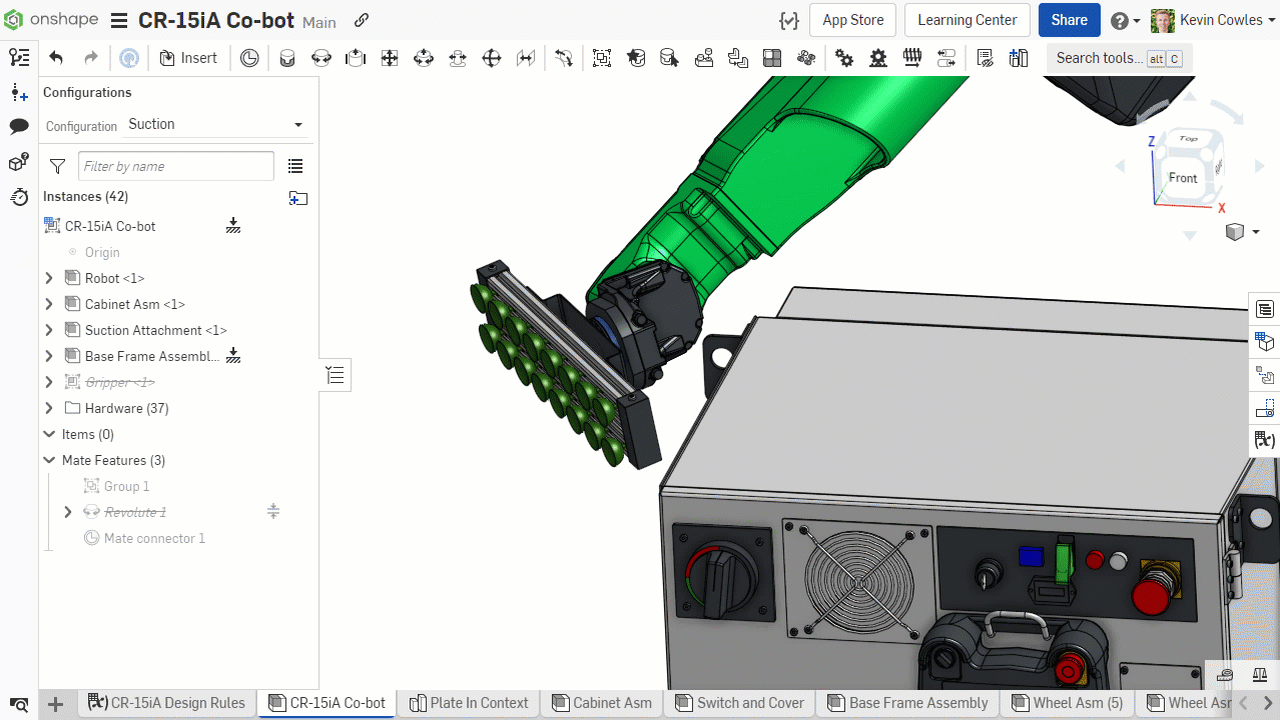Open the configuration cube icon in left sidebar
Viewport: 1280px width, 720px height.
click(x=19, y=162)
